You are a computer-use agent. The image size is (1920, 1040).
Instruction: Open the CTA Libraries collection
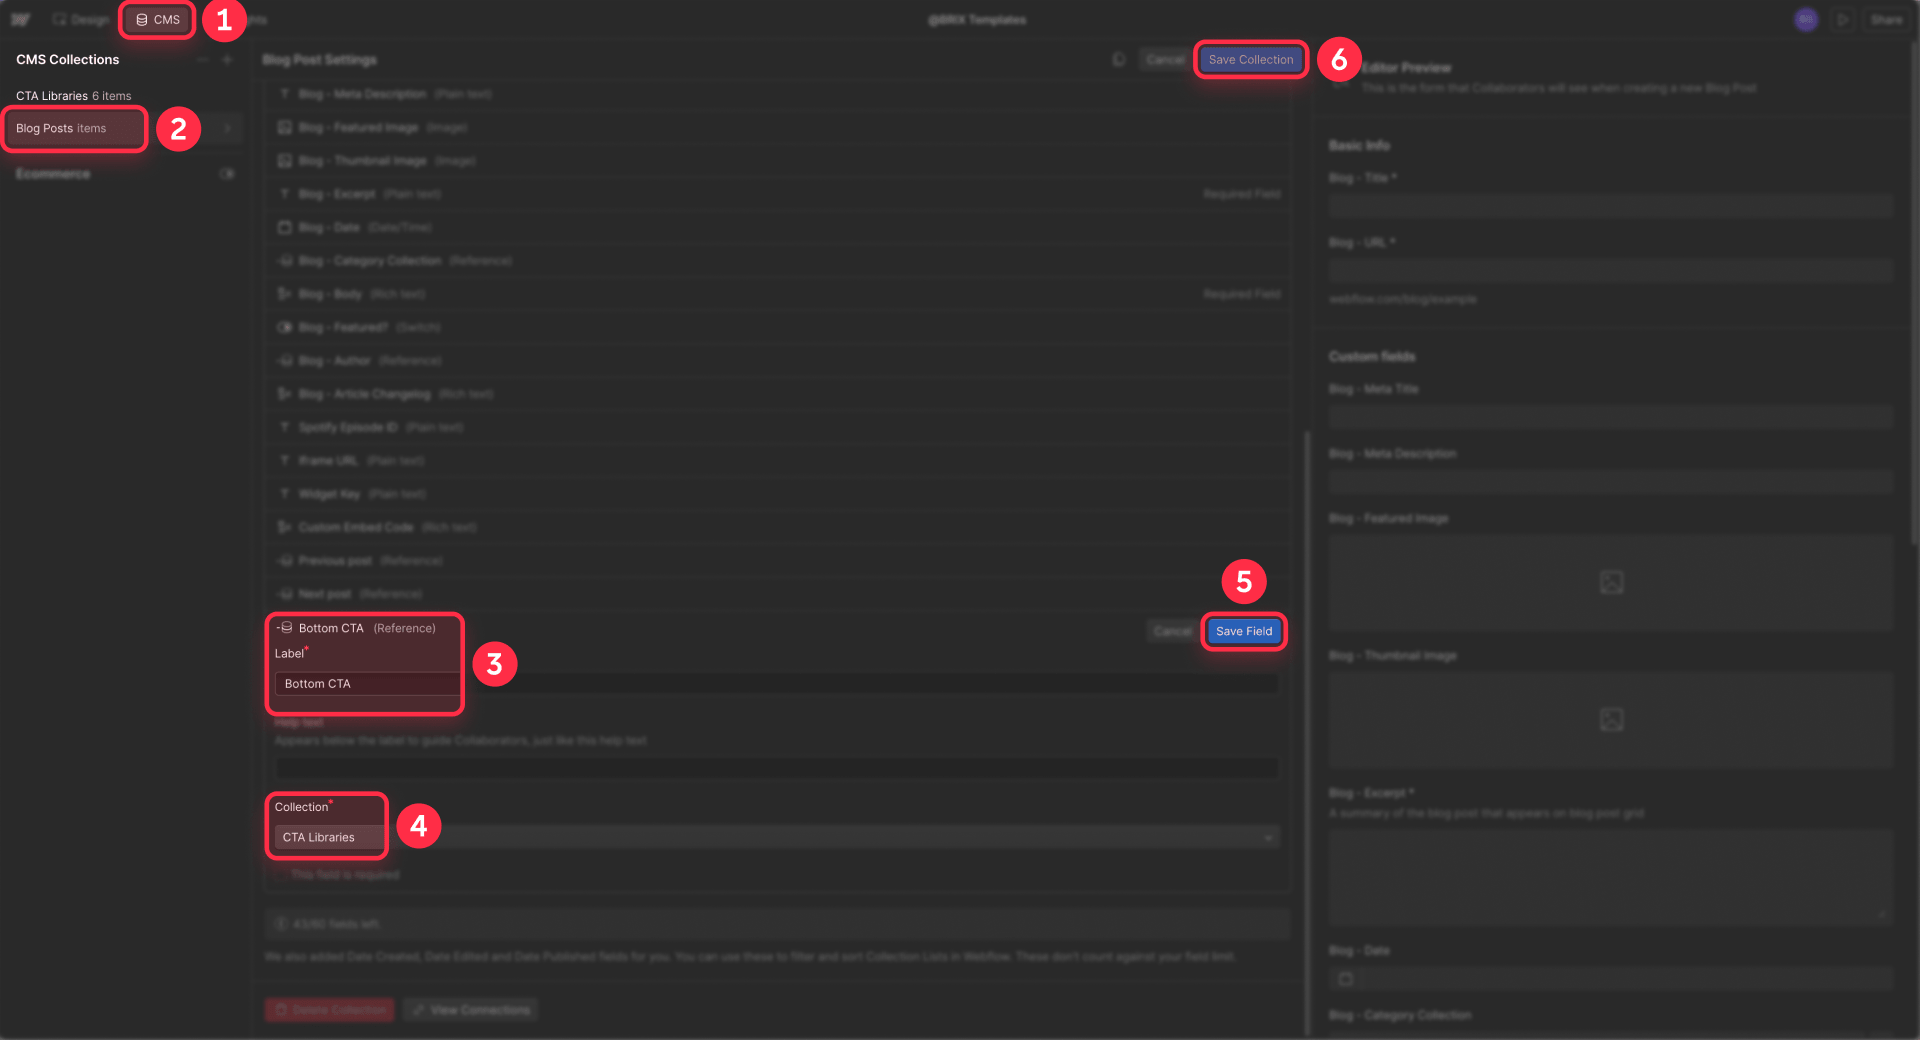click(x=74, y=96)
